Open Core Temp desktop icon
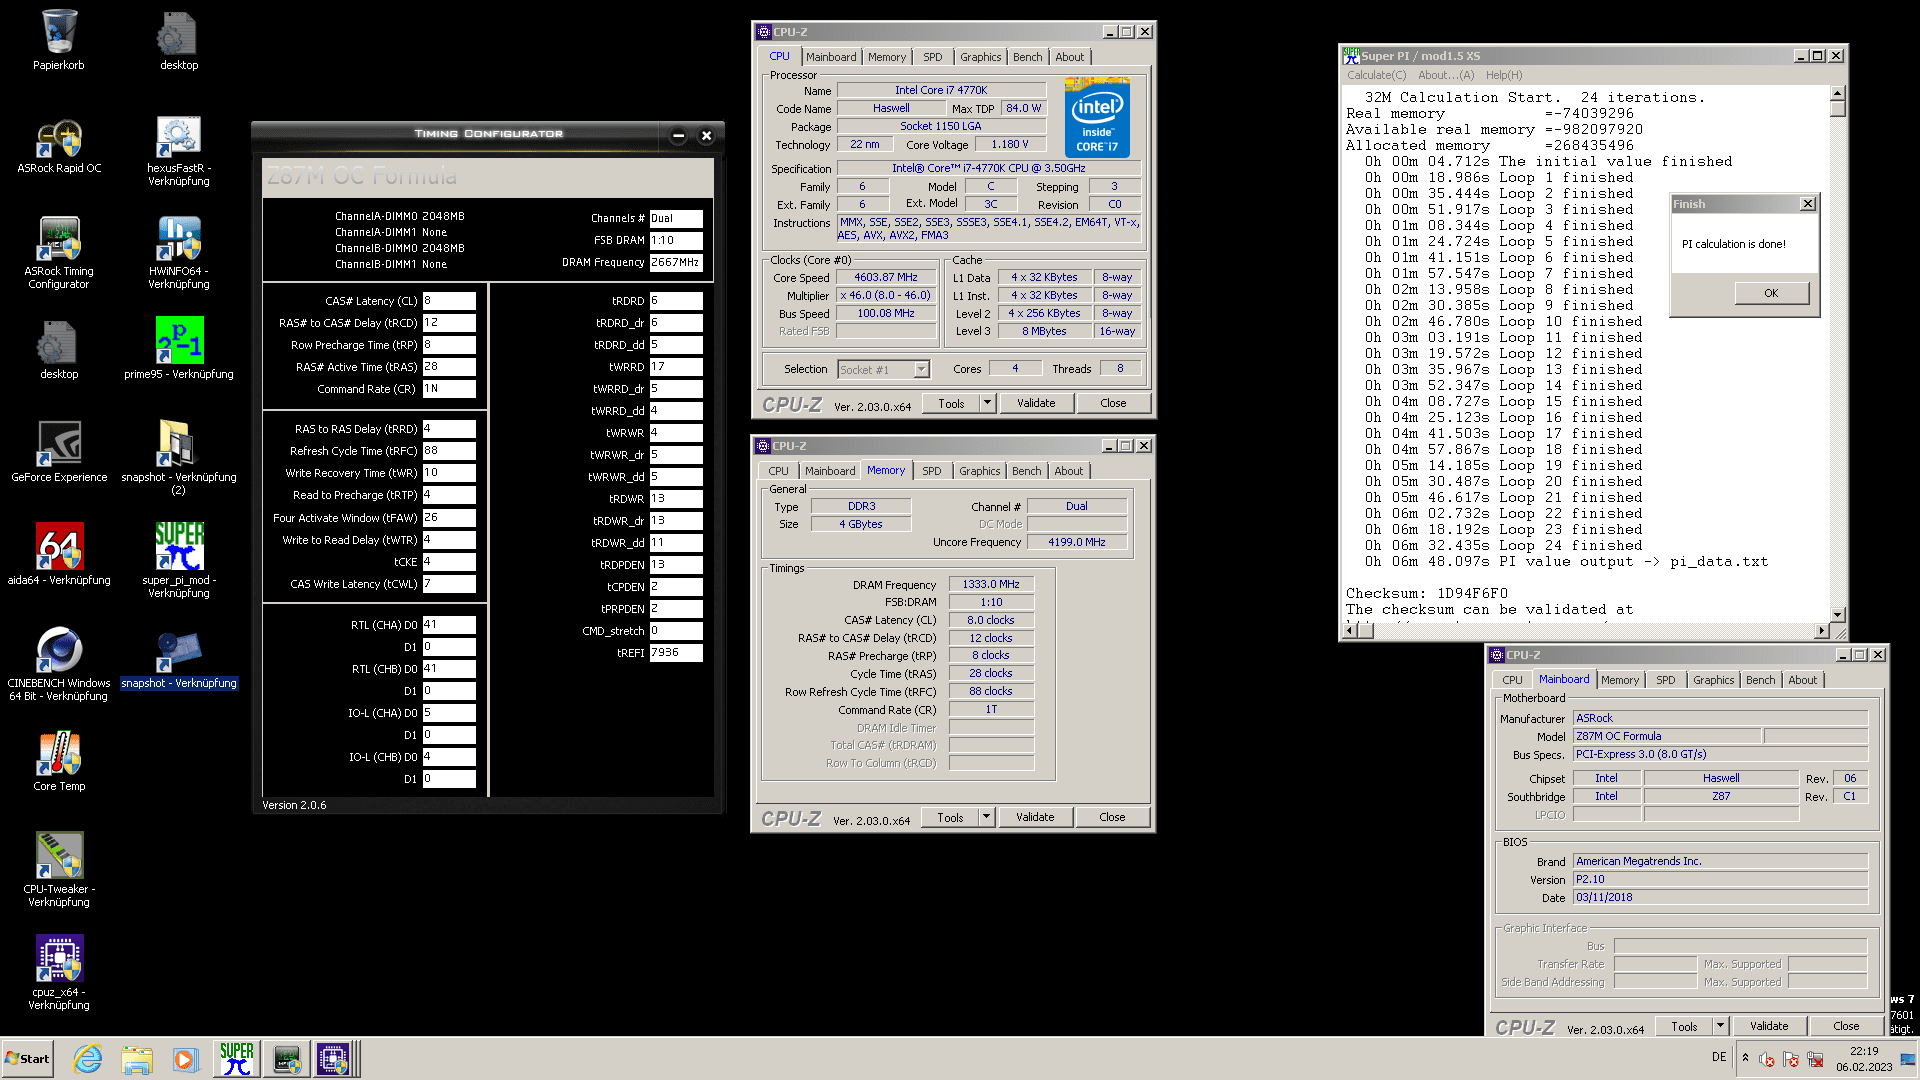 pos(59,761)
